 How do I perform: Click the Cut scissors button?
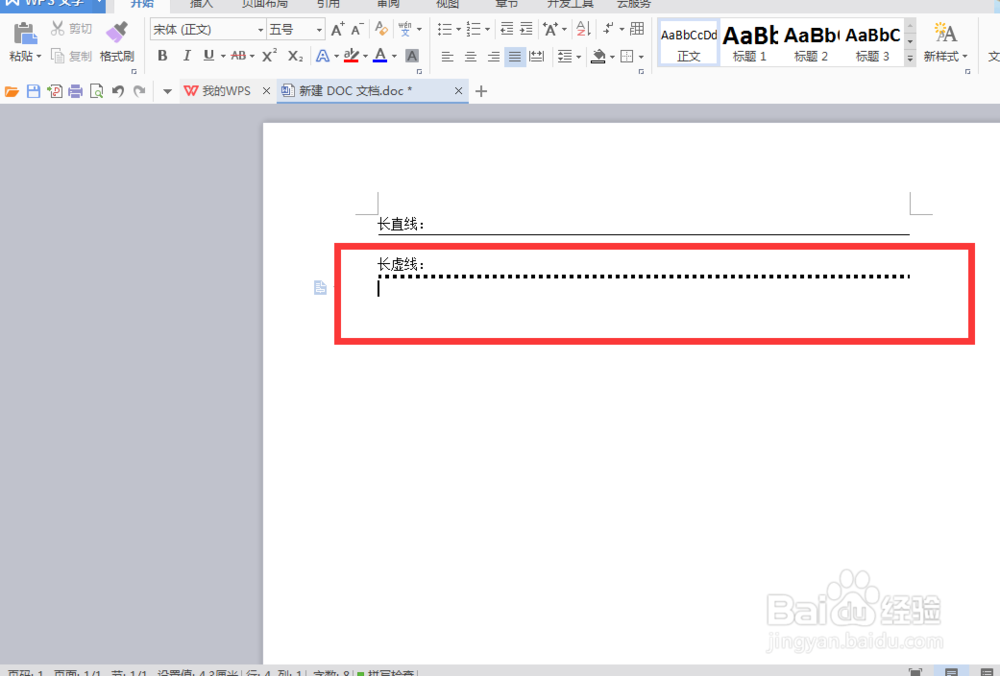[71, 29]
